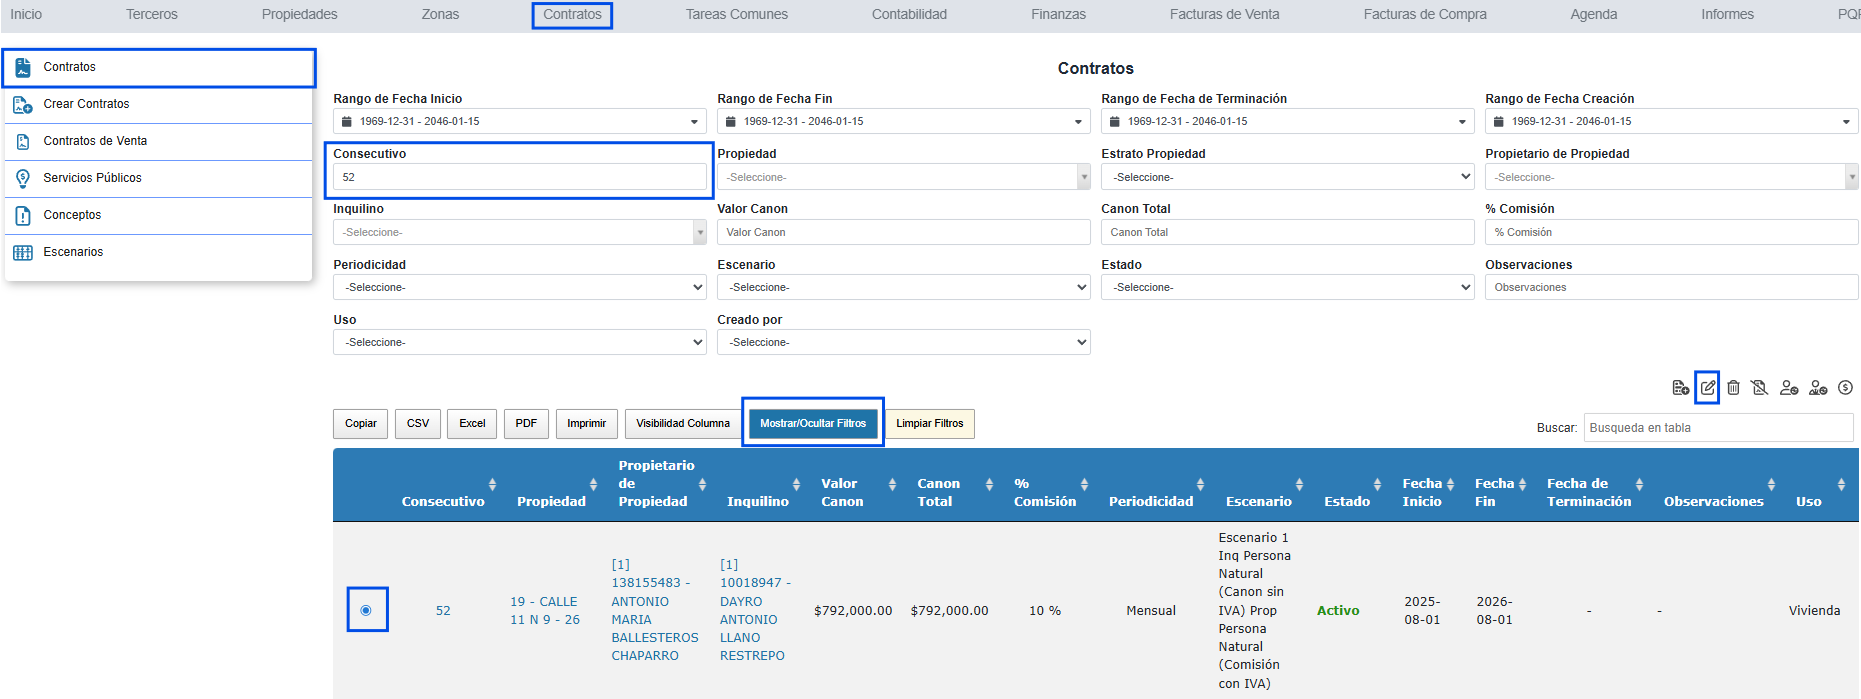Click the edit contract pencil icon

pos(1707,388)
